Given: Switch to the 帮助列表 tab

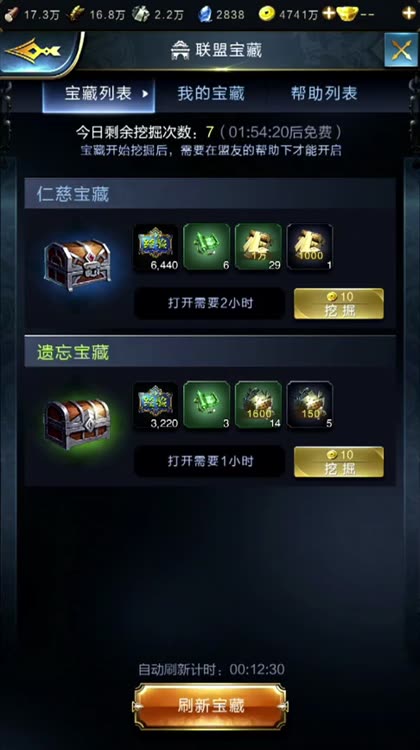Looking at the screenshot, I should point(324,93).
